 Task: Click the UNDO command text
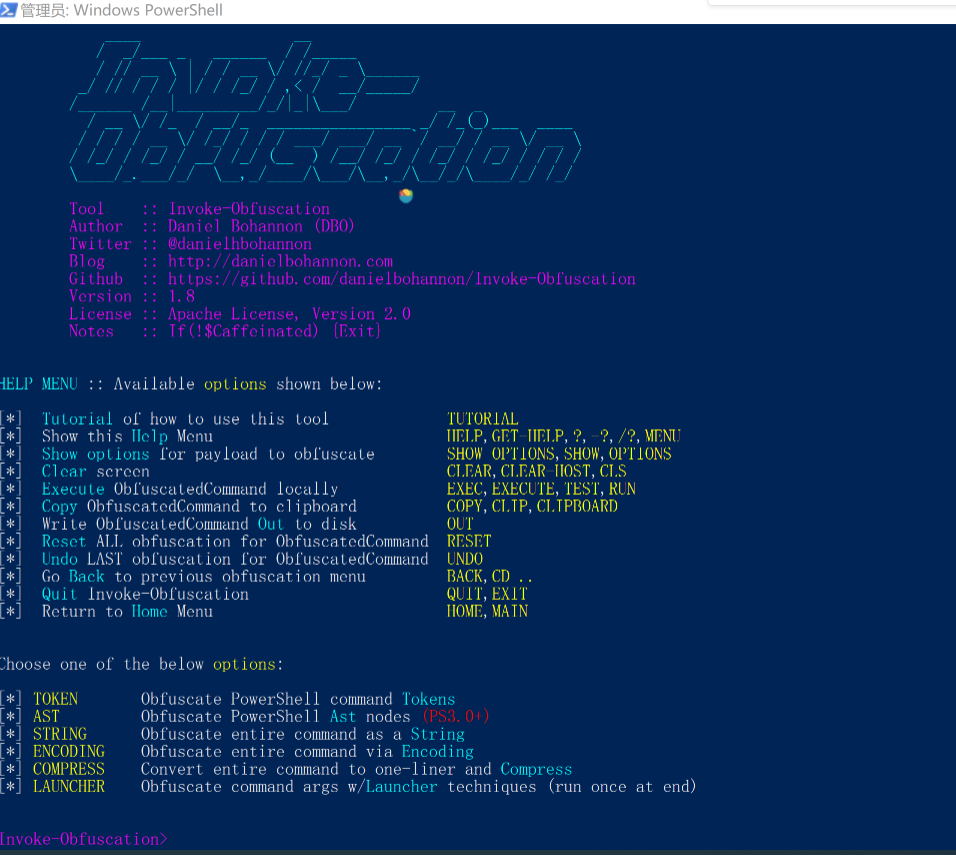465,559
